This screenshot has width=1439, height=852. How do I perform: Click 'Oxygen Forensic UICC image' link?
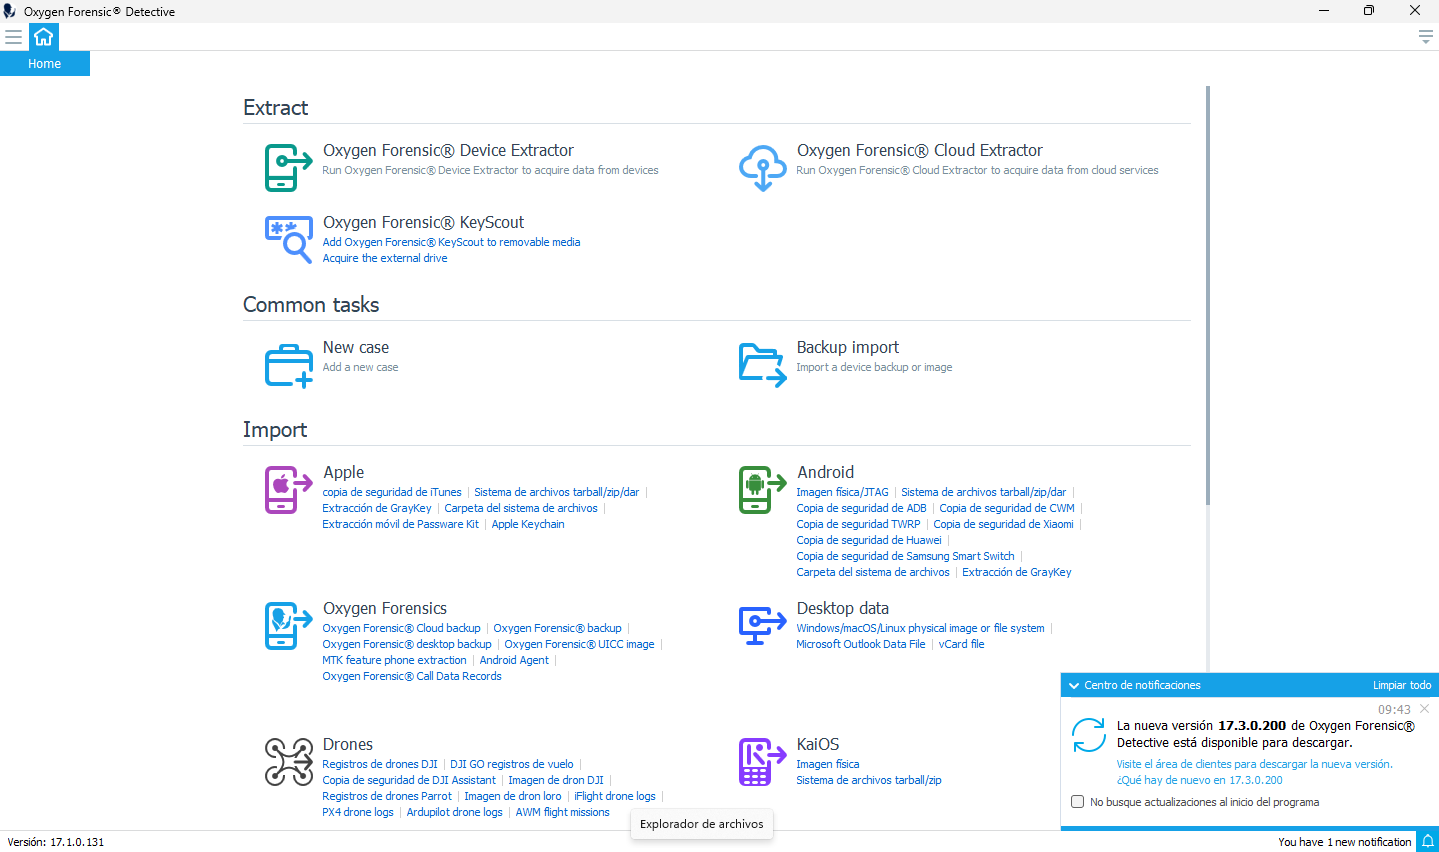[x=579, y=644]
